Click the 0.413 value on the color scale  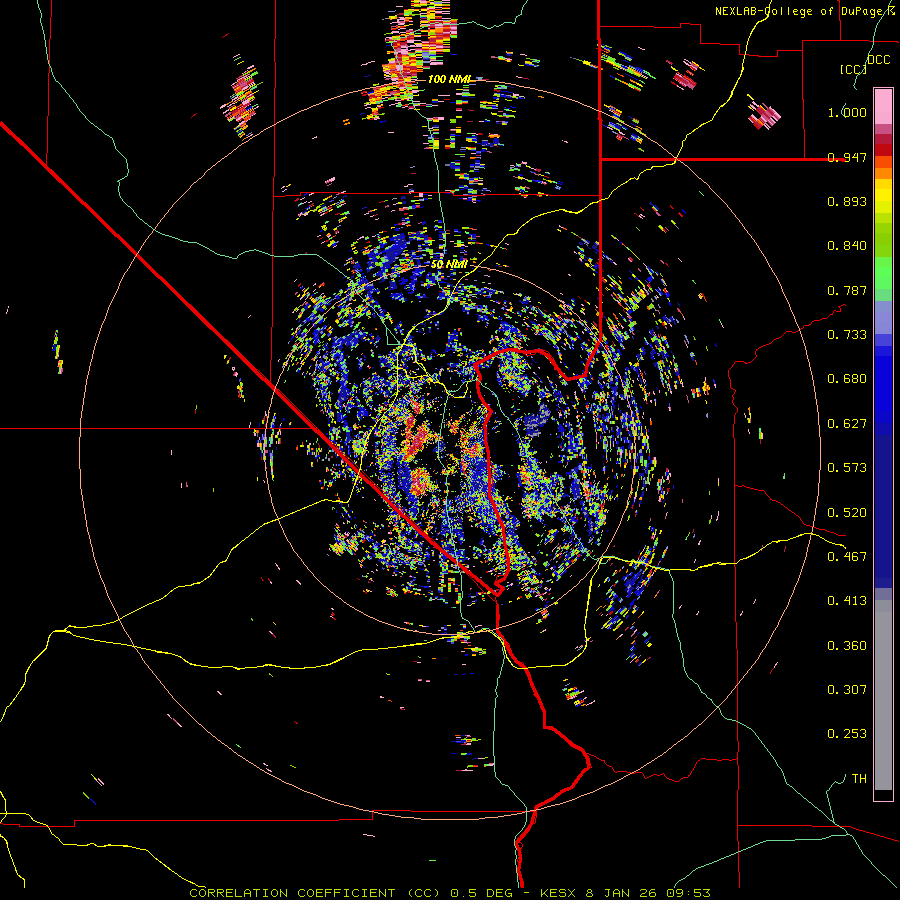(x=847, y=601)
